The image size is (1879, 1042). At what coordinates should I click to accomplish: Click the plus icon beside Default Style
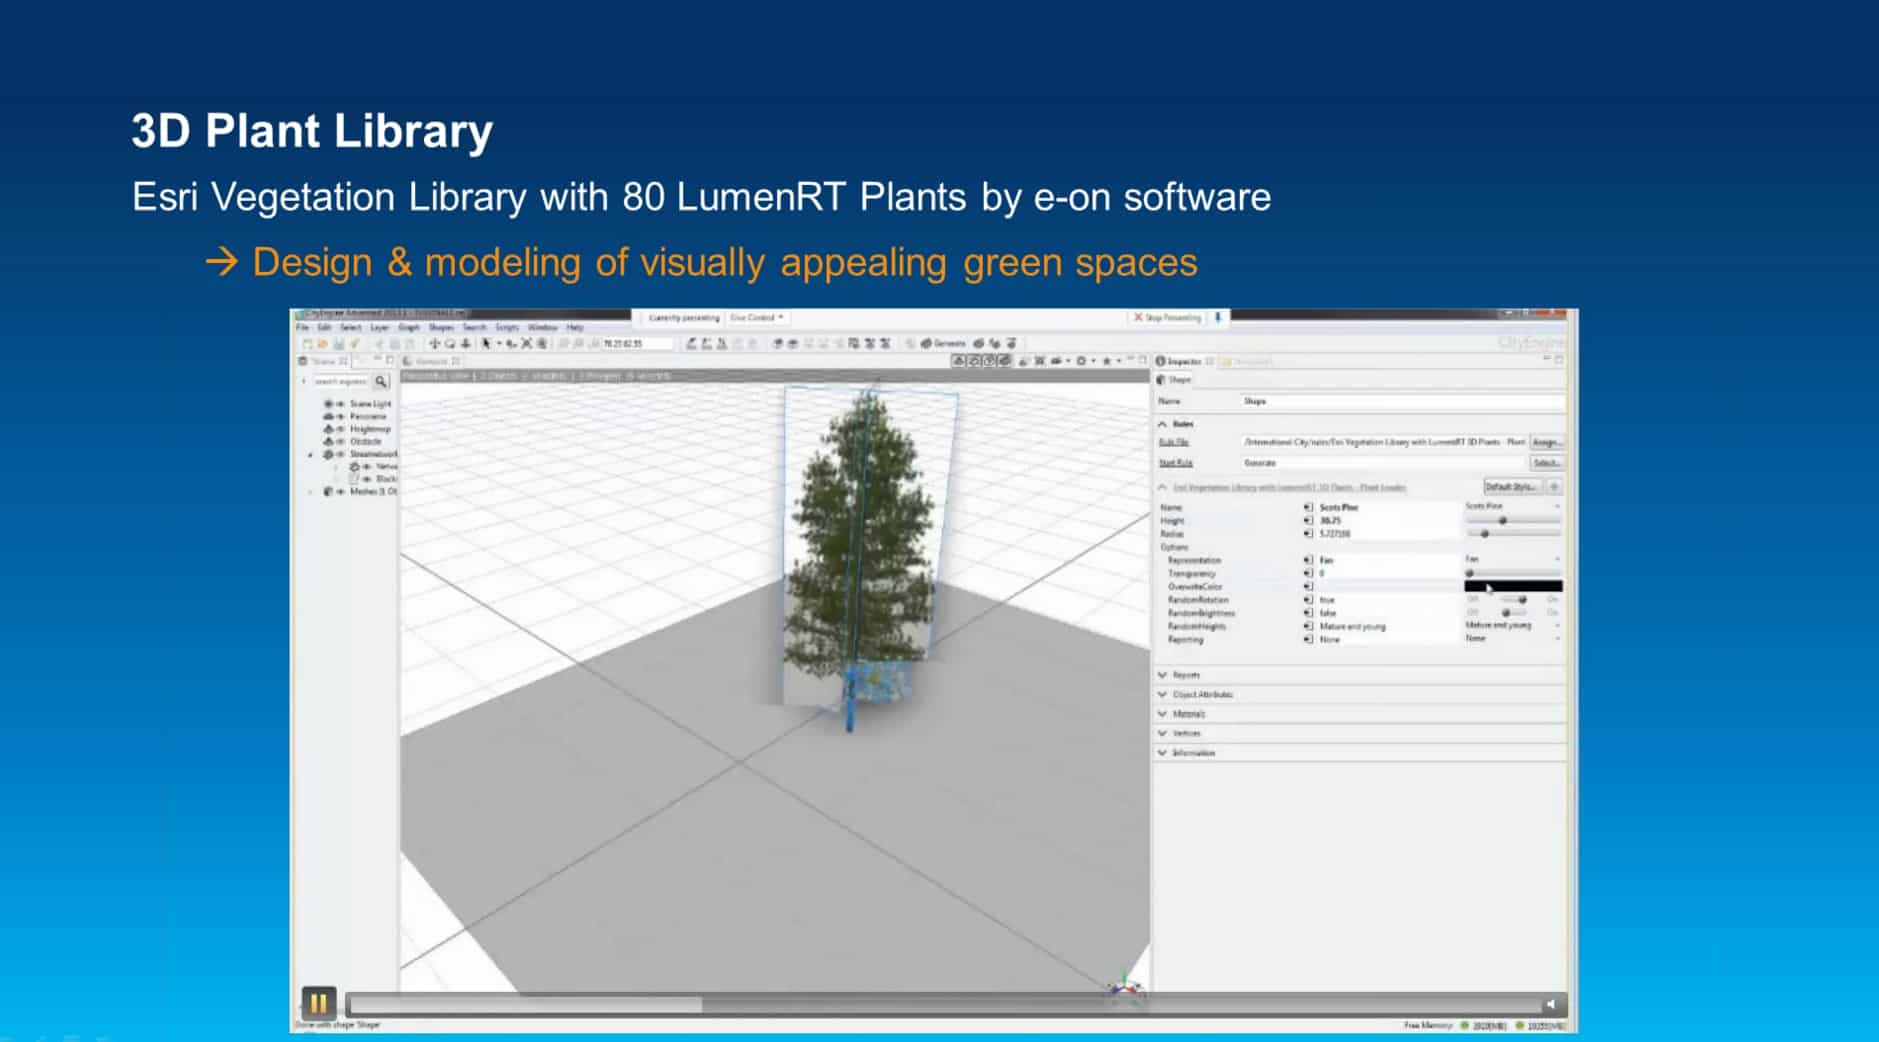(x=1554, y=487)
